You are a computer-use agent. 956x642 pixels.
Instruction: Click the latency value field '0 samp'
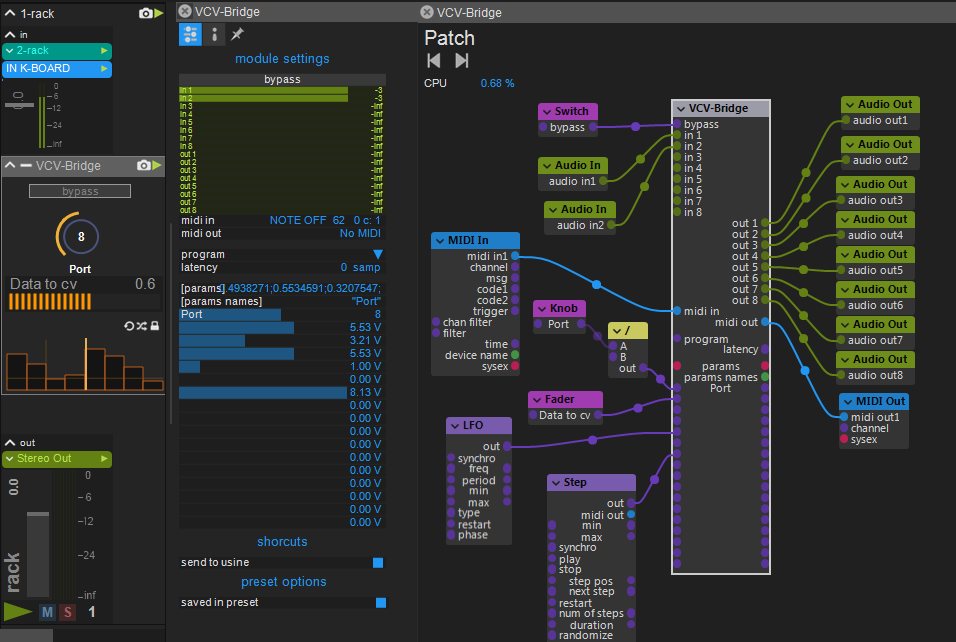pyautogui.click(x=360, y=267)
